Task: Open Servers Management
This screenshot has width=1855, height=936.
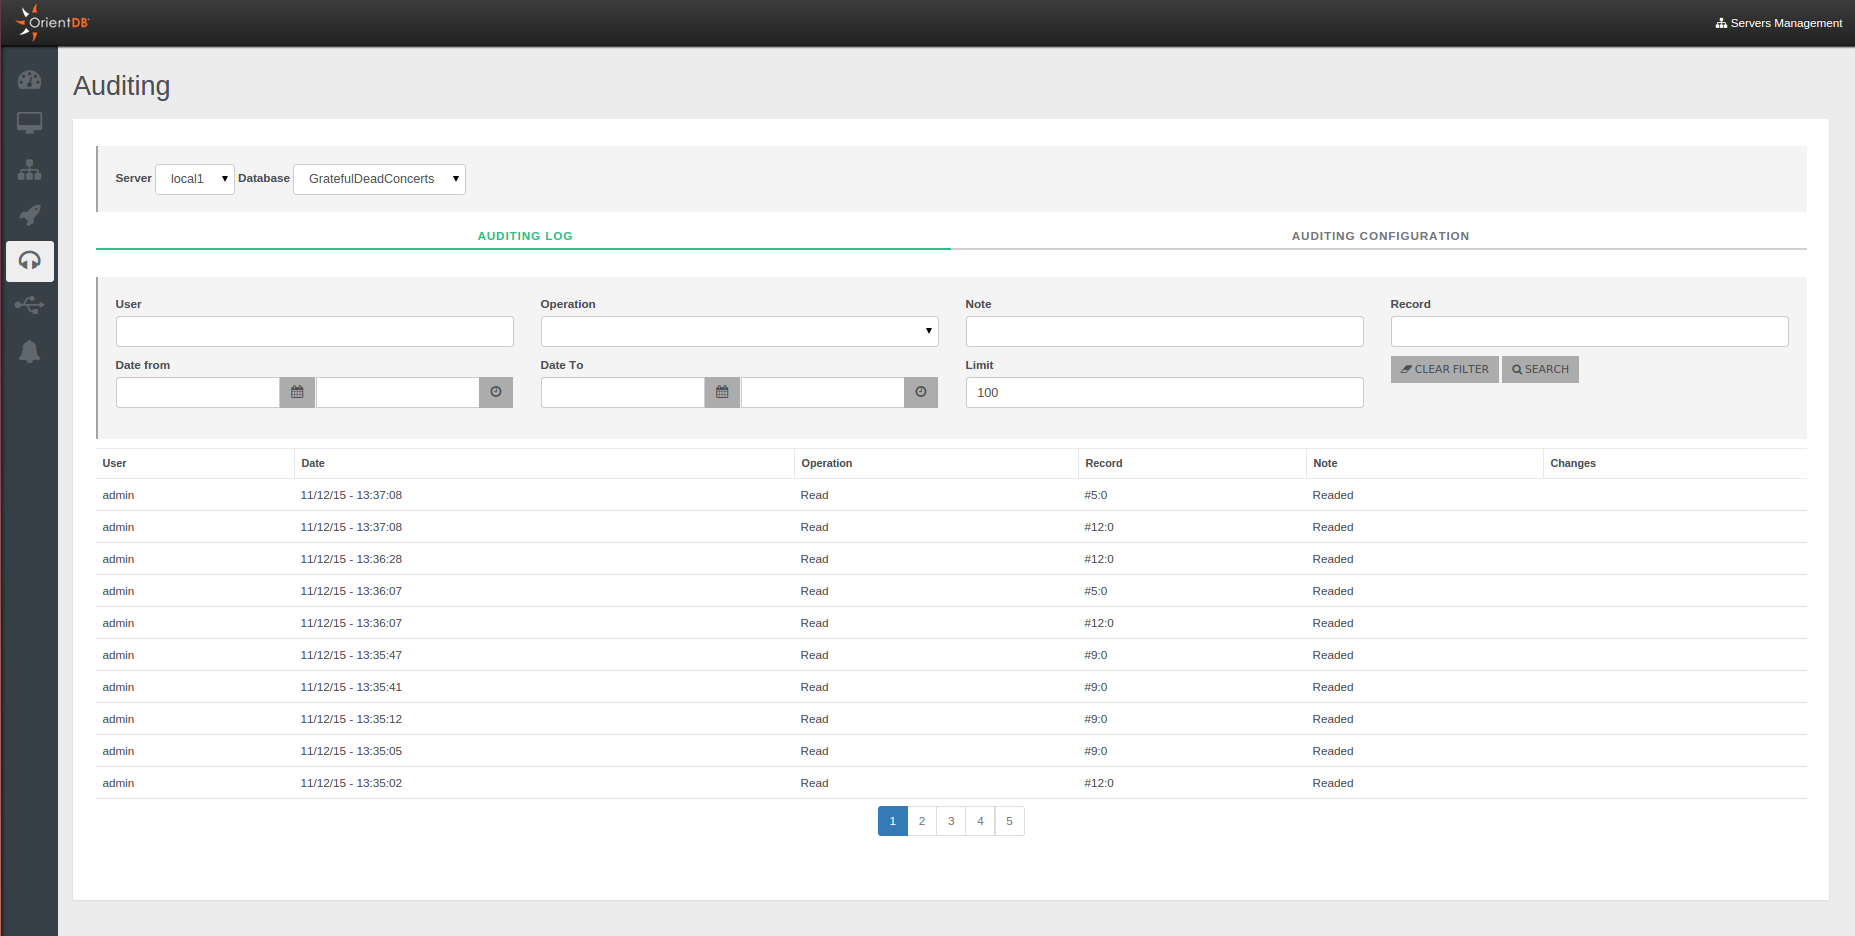Action: tap(1779, 23)
